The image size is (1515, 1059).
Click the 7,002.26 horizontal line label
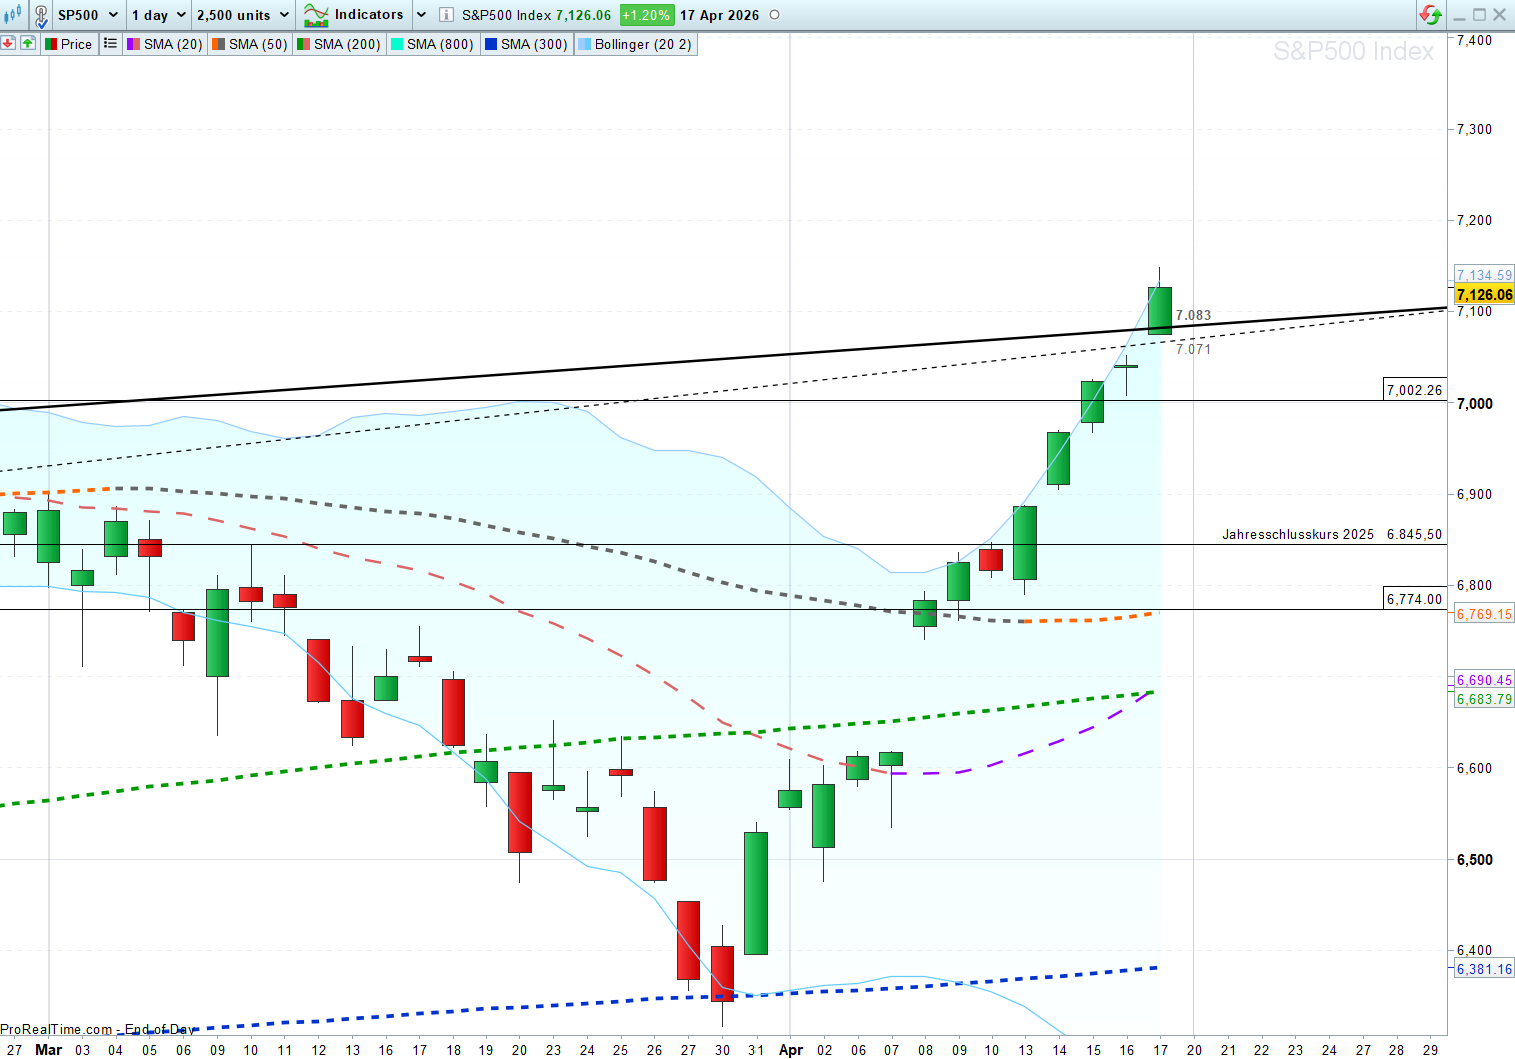1414,390
